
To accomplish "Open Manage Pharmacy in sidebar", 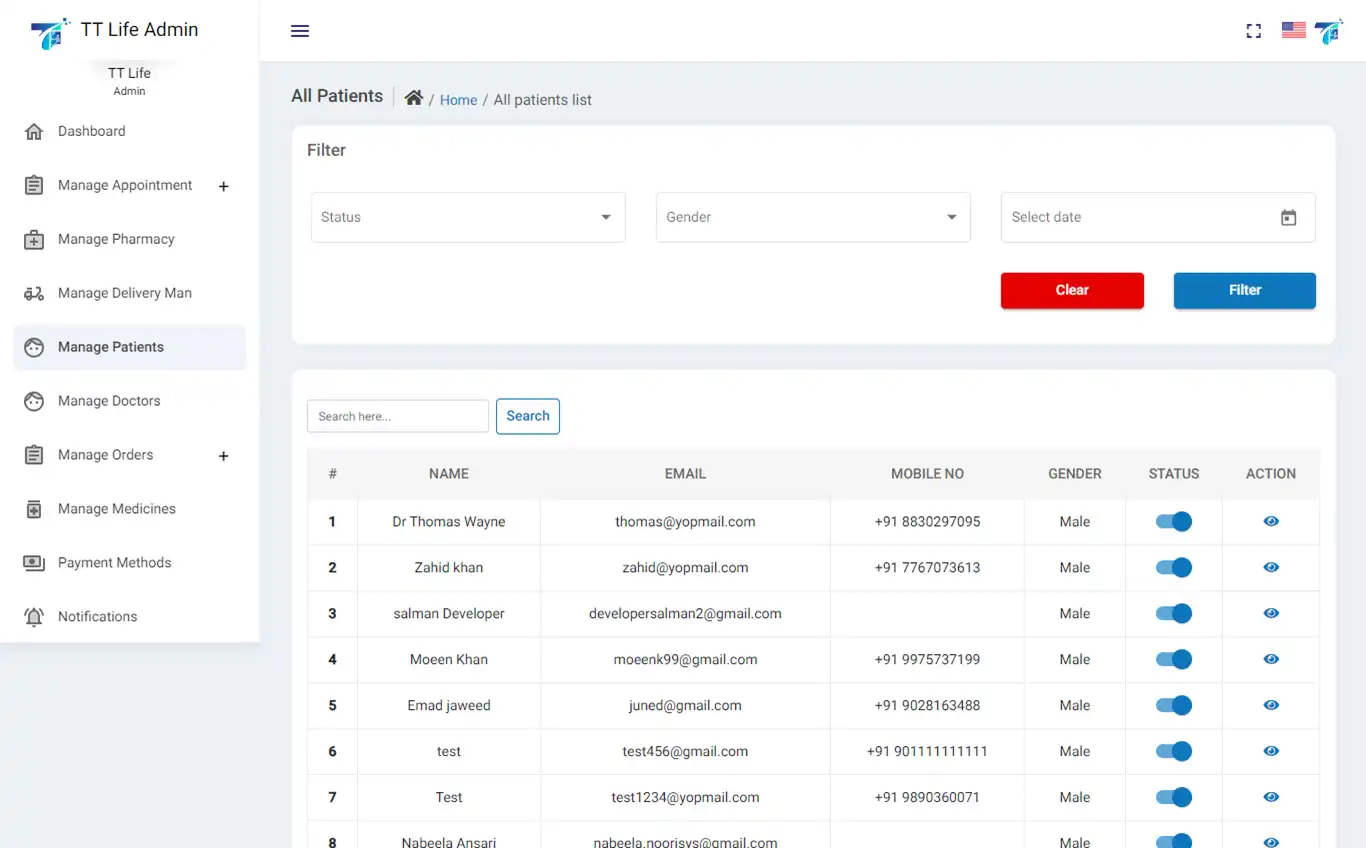I will click(x=116, y=239).
